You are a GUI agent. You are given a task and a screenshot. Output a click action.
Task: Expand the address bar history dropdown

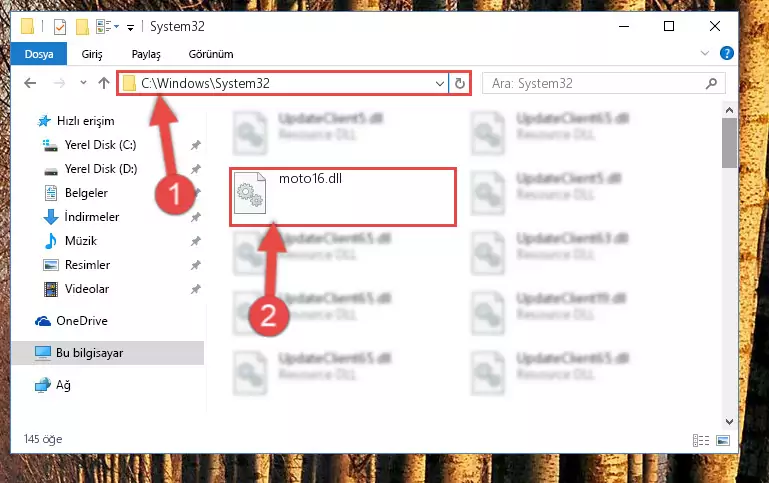click(x=439, y=83)
